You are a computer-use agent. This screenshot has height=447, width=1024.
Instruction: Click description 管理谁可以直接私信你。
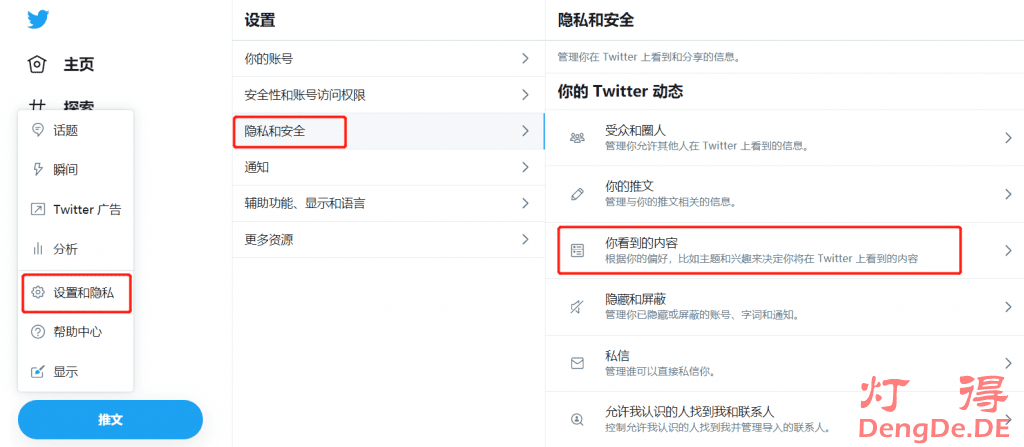[x=660, y=372]
